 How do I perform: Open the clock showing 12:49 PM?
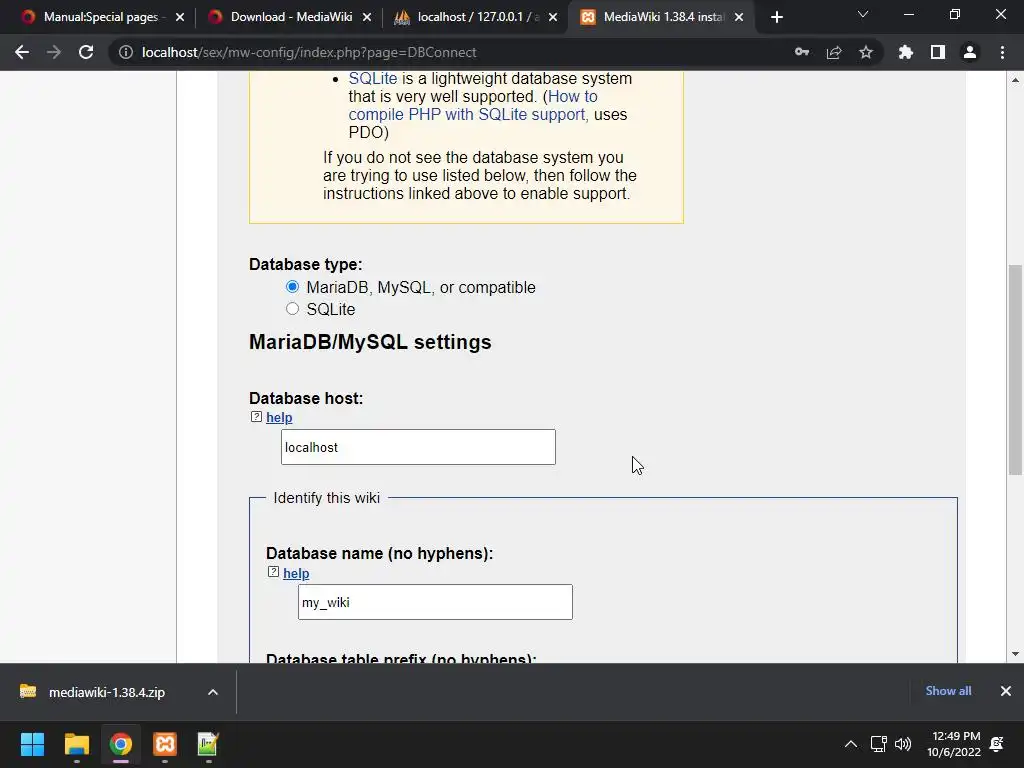point(954,744)
